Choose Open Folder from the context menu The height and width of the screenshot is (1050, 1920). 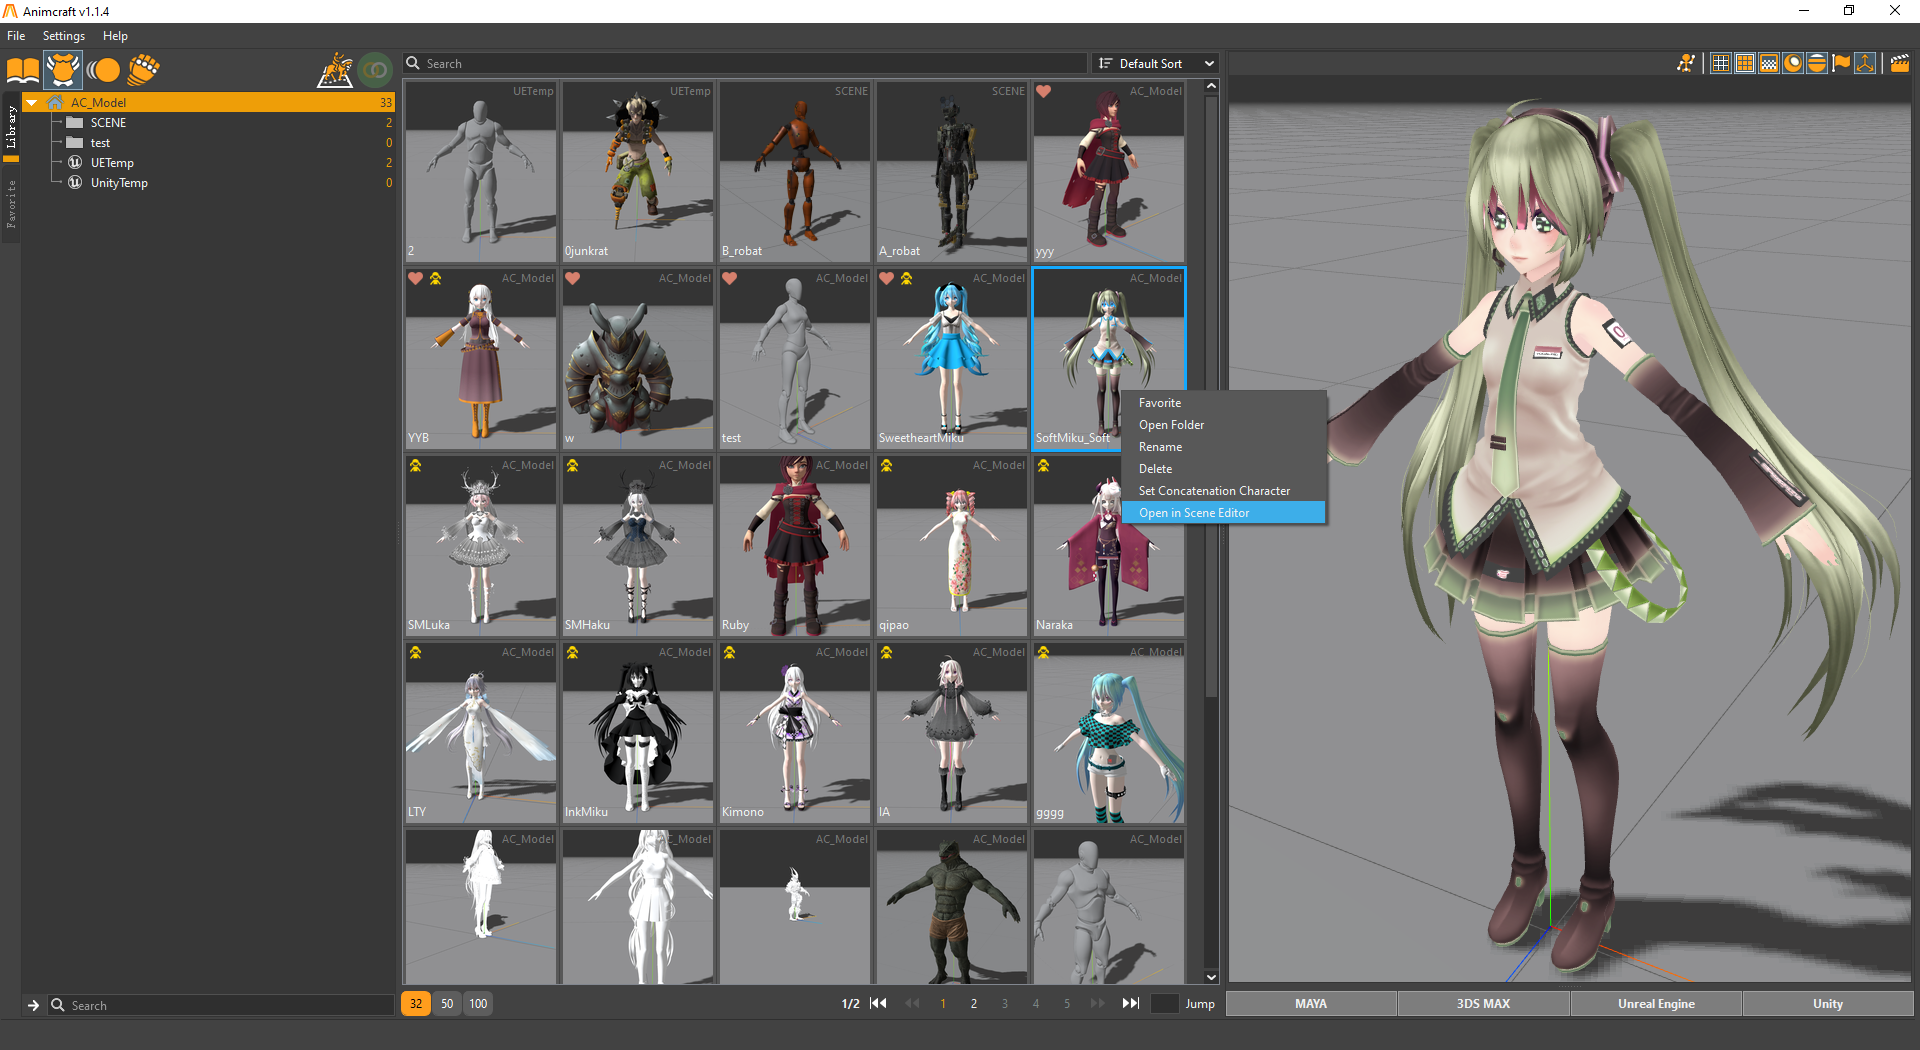click(x=1224, y=425)
